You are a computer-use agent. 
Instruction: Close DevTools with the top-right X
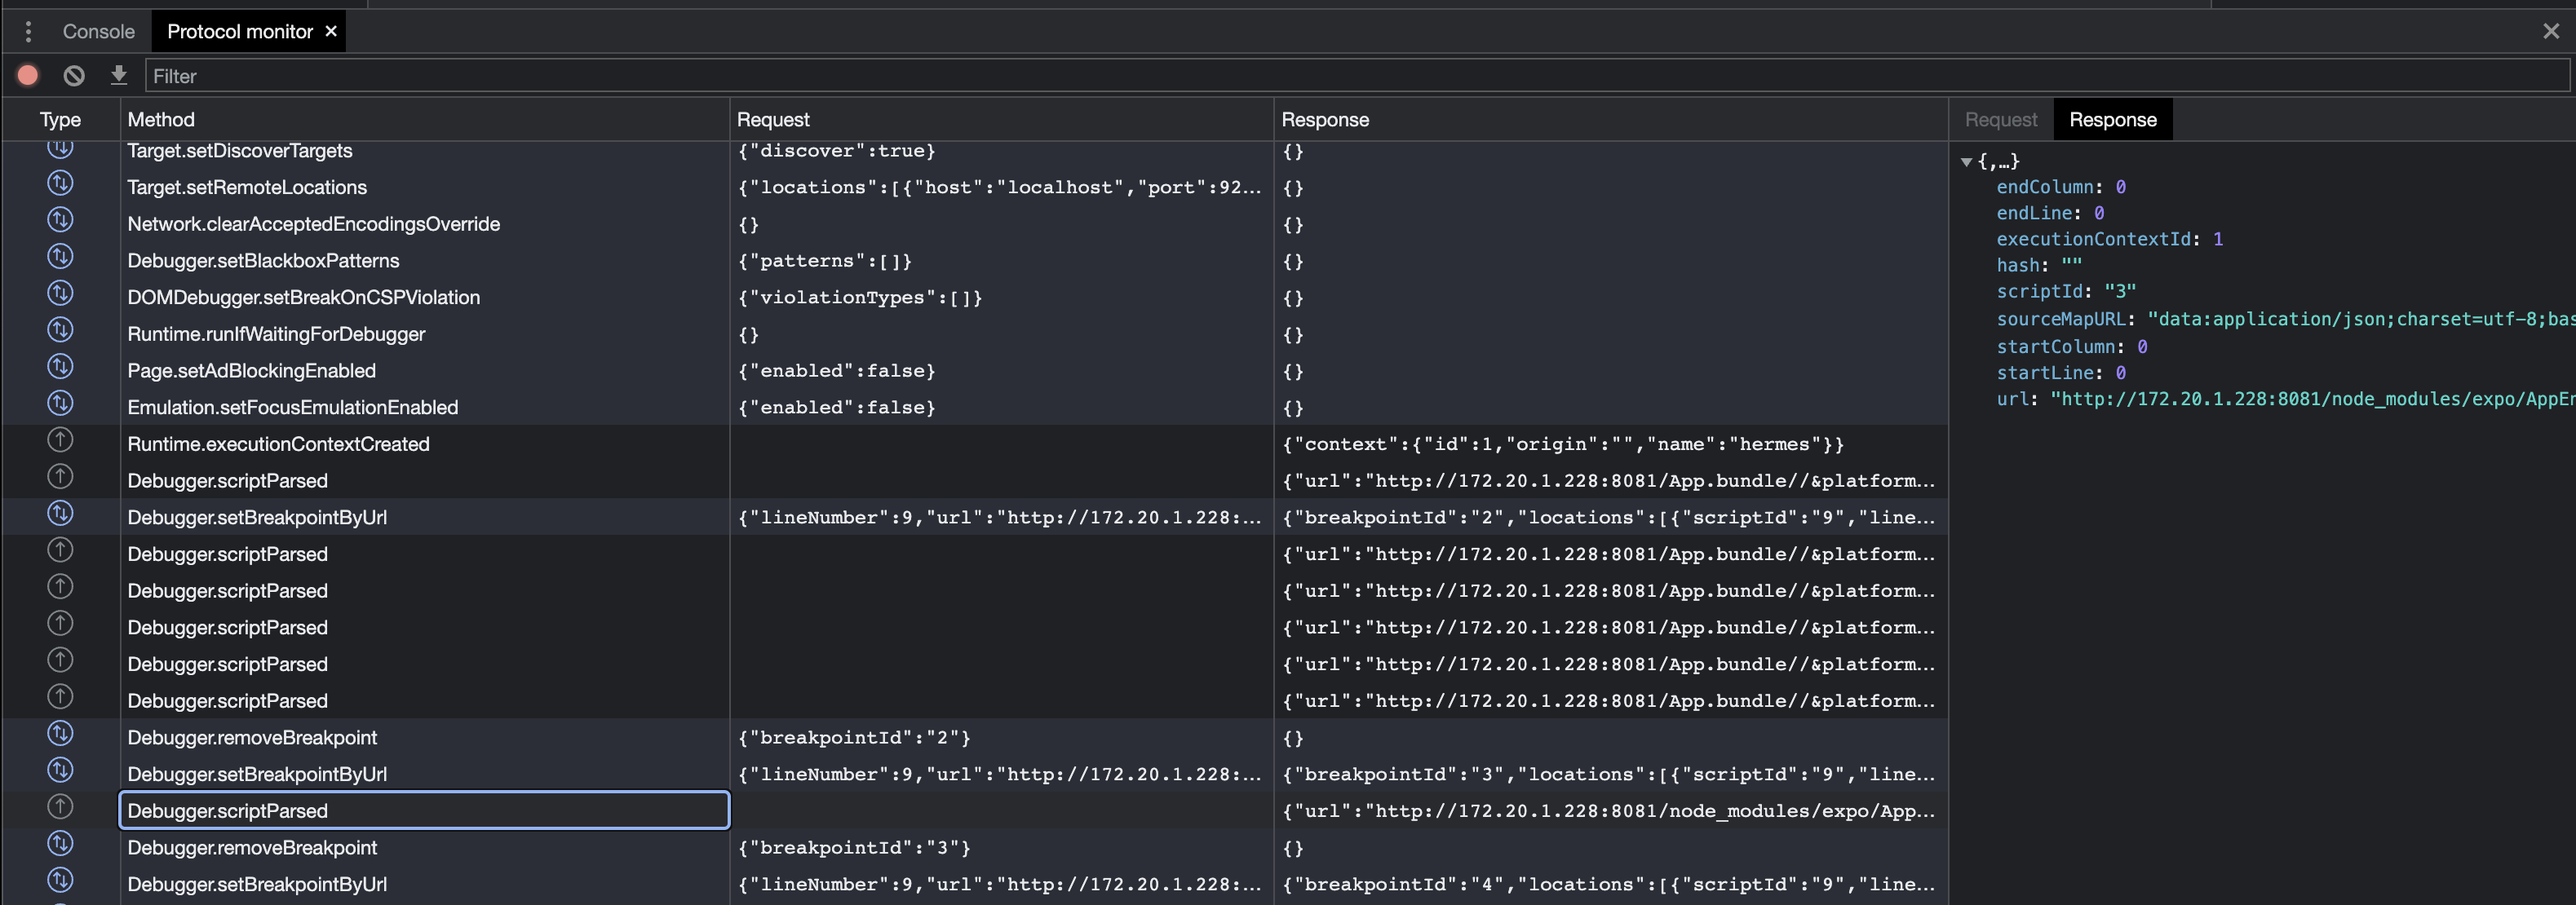tap(2552, 31)
